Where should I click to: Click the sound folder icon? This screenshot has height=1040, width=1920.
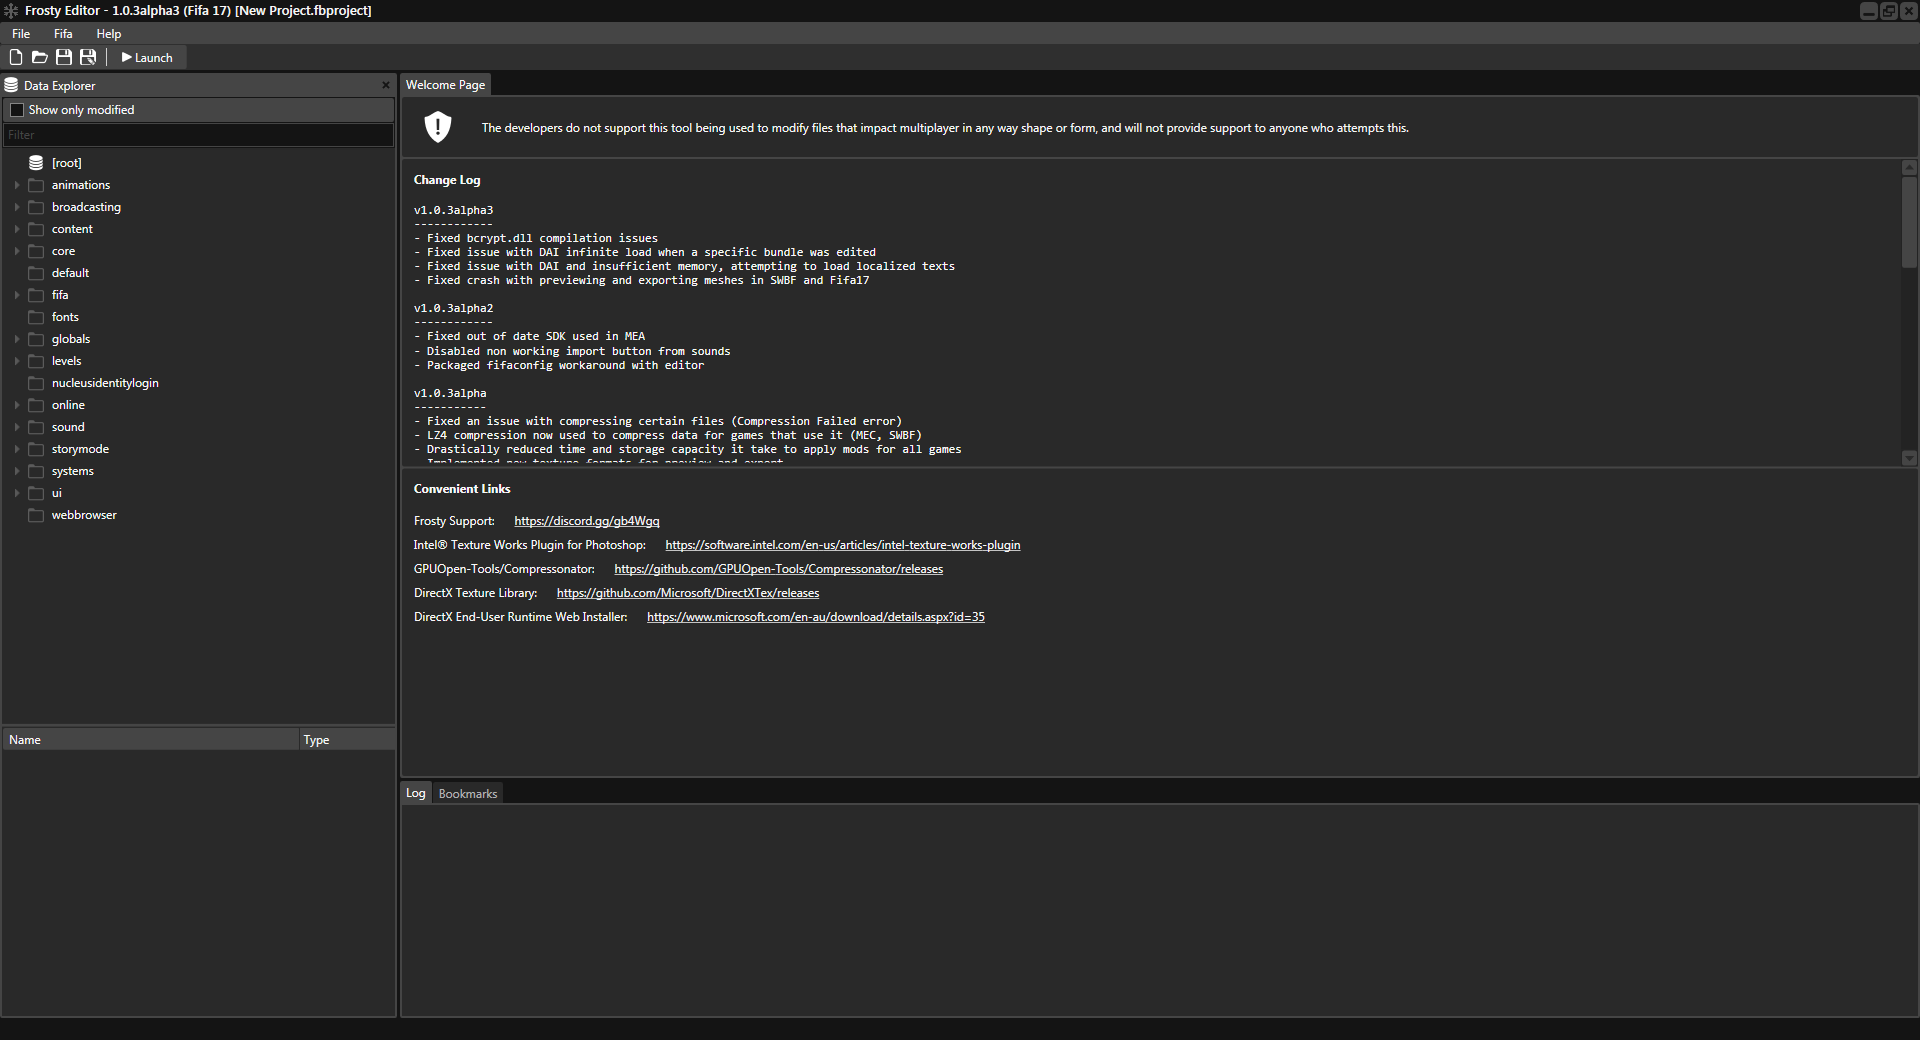click(x=36, y=427)
